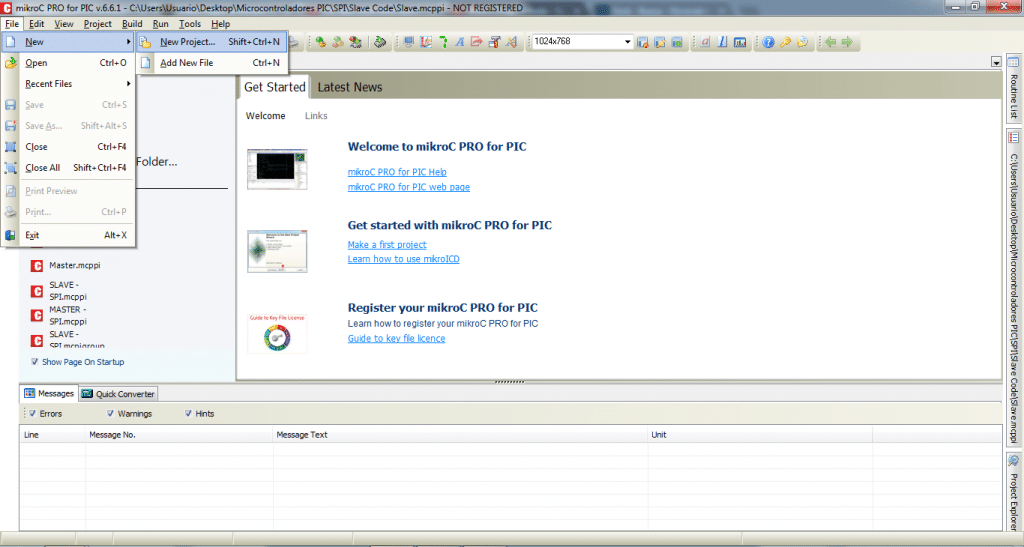Viewport: 1024px width, 547px height.
Task: Click the Make a first project link
Action: click(x=387, y=245)
